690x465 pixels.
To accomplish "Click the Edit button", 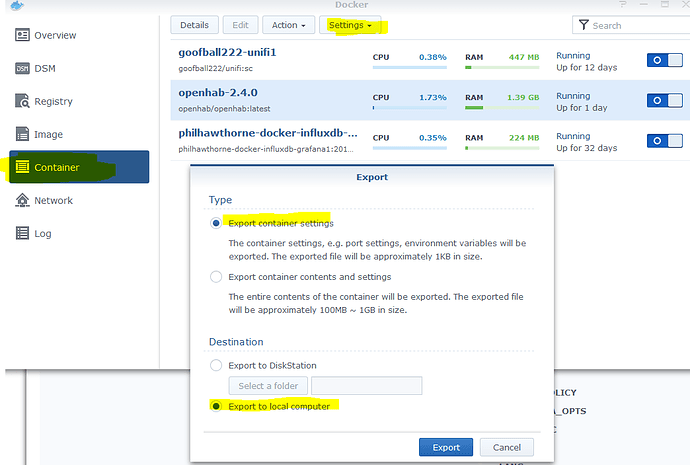I will tap(240, 25).
